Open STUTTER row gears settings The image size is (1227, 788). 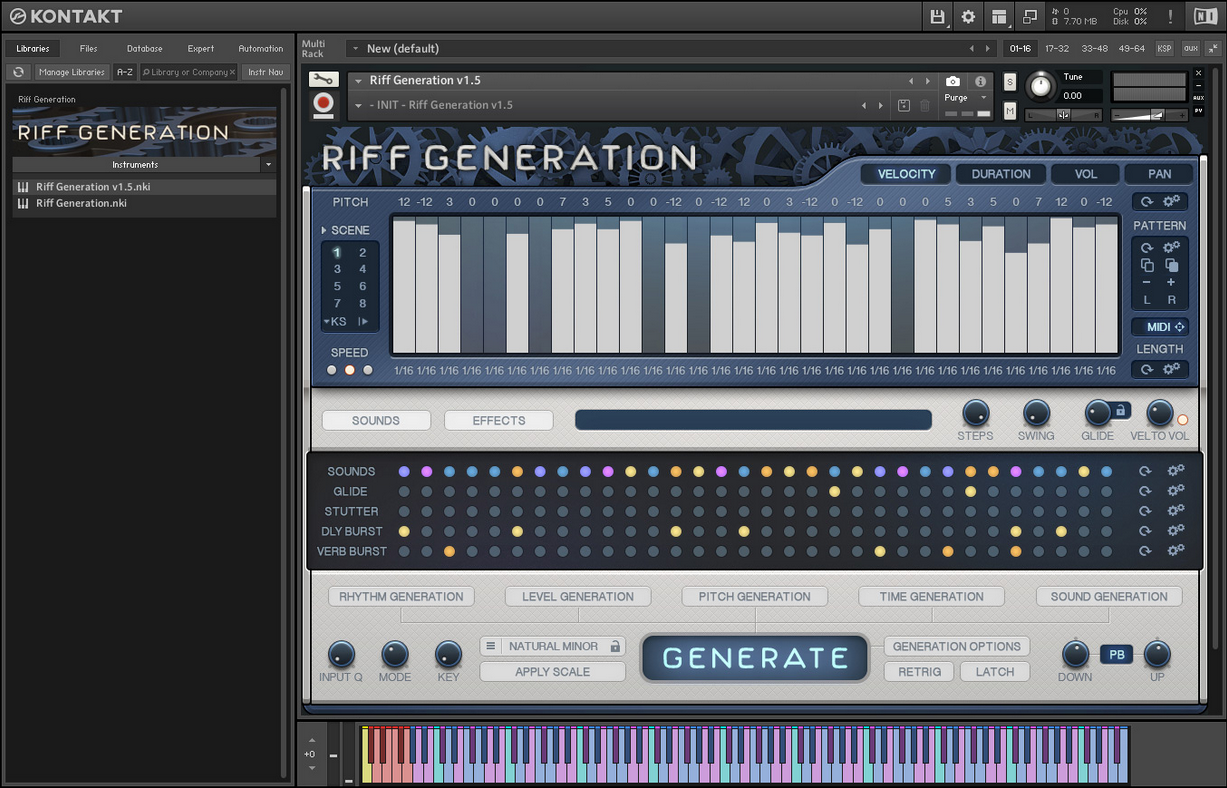coord(1176,511)
